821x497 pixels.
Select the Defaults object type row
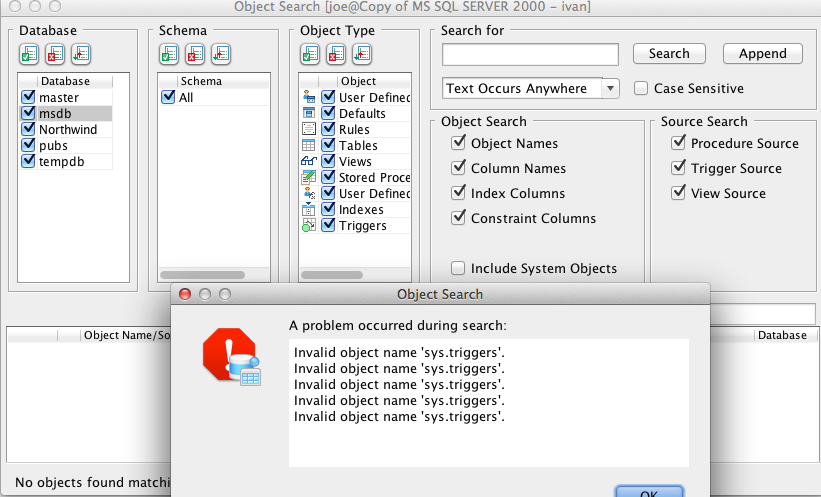click(355, 113)
